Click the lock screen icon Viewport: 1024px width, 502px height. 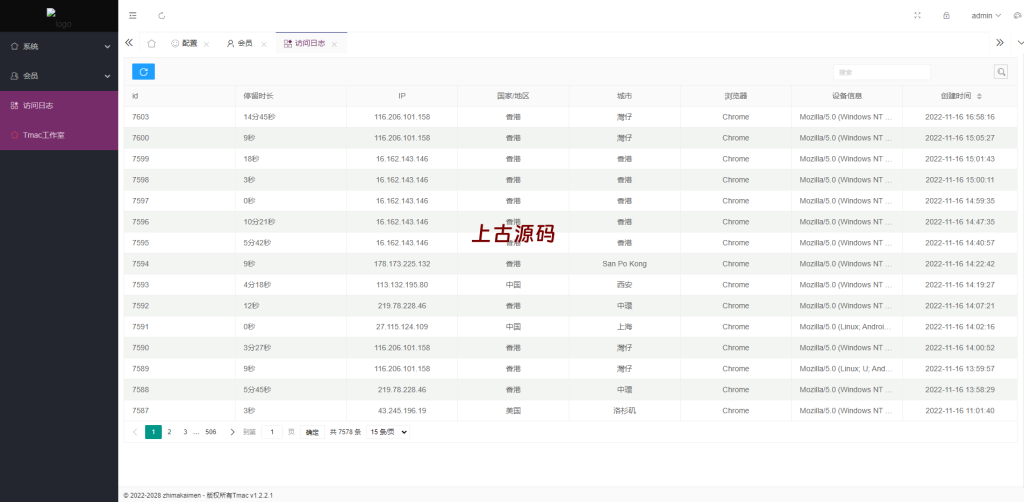(946, 16)
